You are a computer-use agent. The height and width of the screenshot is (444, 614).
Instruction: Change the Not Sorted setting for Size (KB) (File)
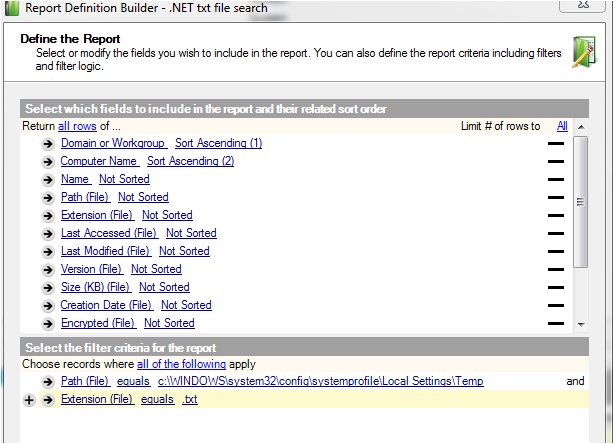[164, 287]
